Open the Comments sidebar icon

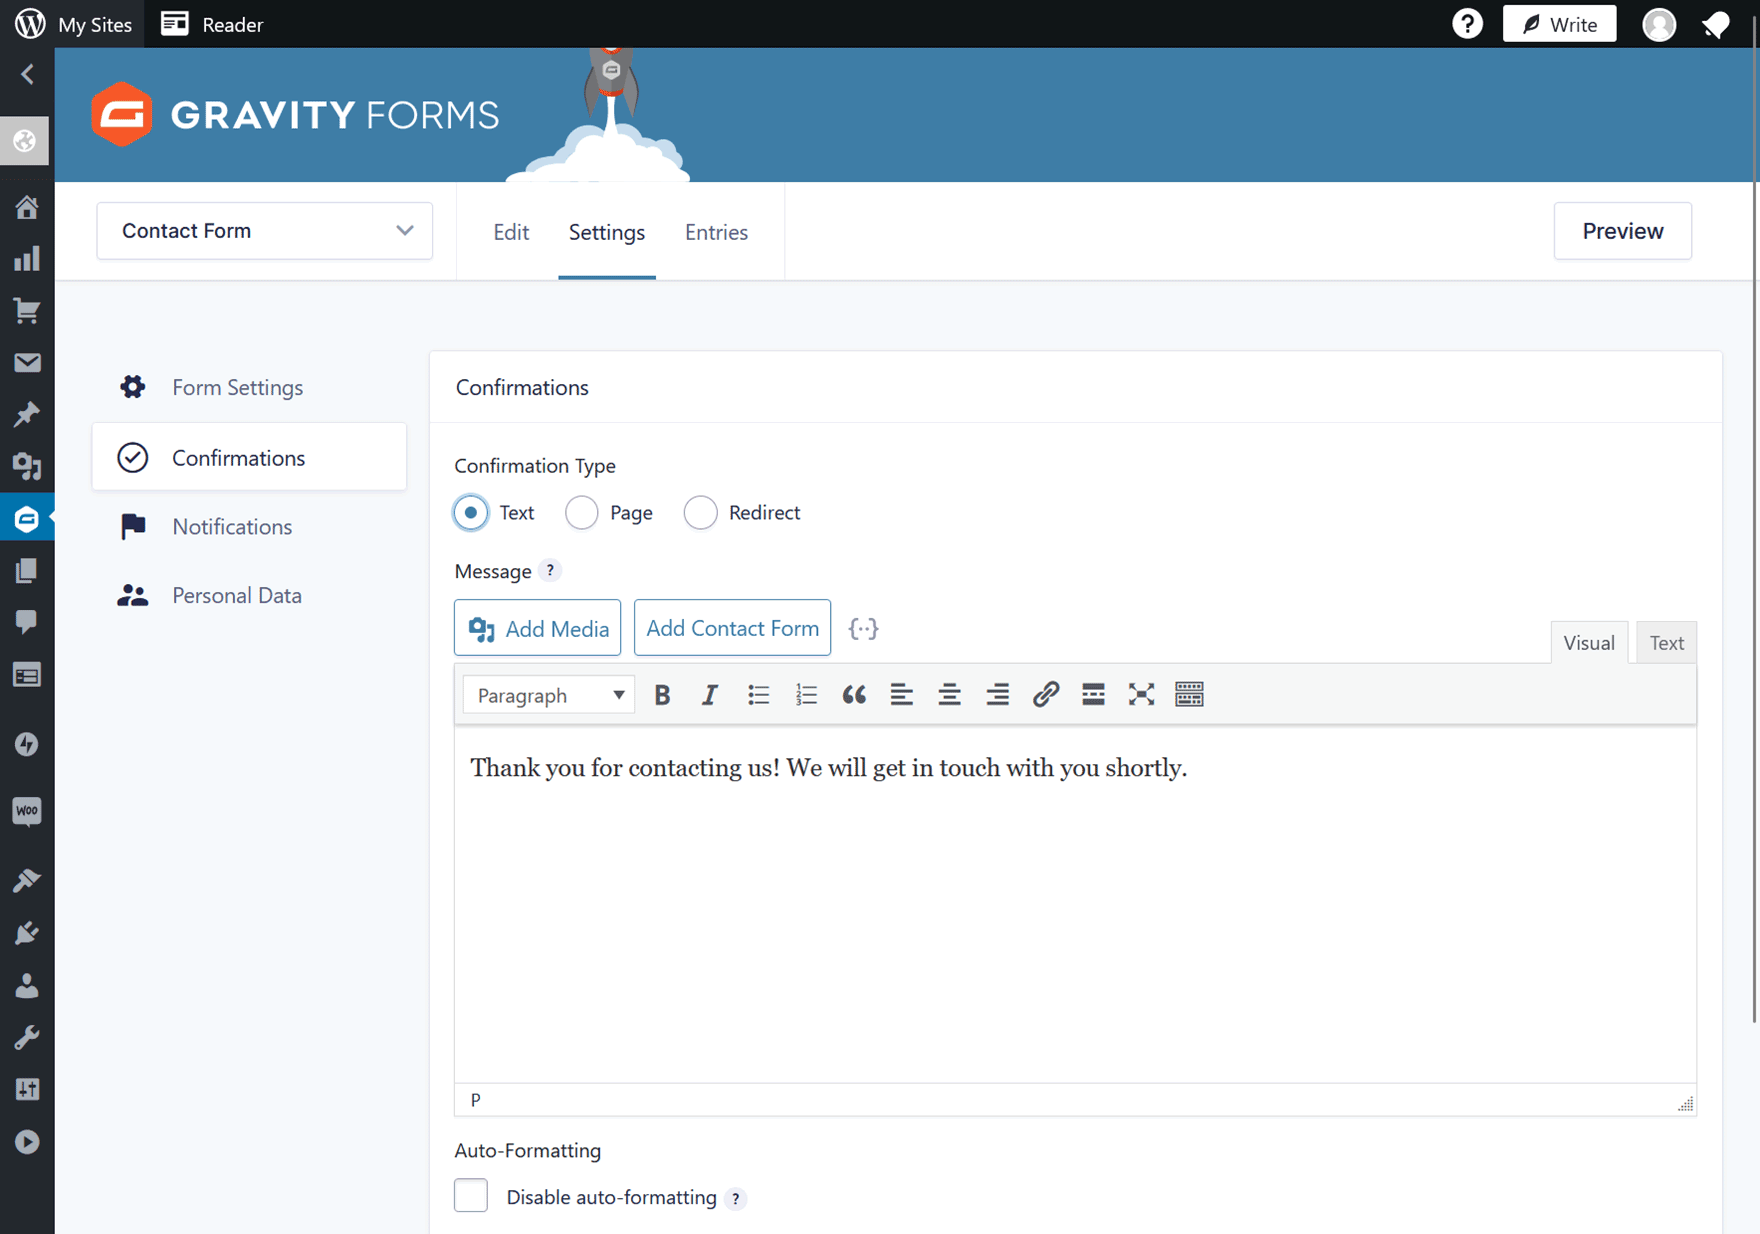[x=27, y=622]
